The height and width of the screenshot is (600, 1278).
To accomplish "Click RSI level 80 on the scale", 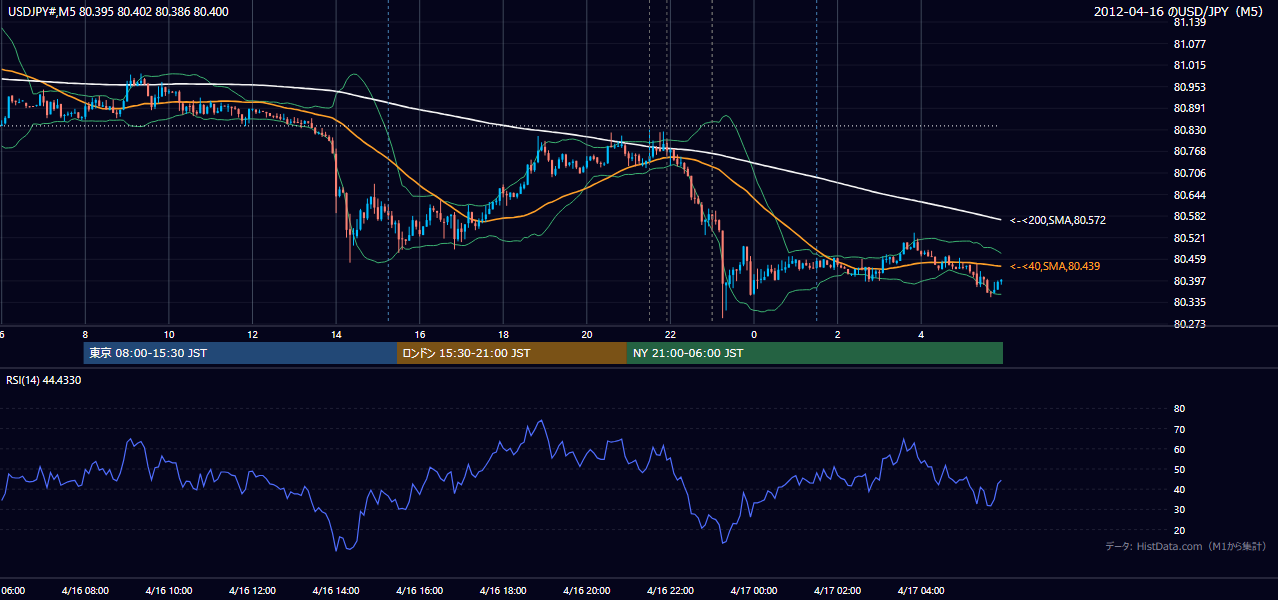I will [1179, 409].
